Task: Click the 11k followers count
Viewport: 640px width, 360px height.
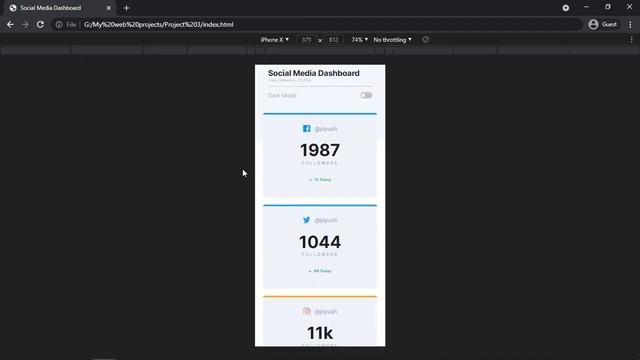Action: 320,333
